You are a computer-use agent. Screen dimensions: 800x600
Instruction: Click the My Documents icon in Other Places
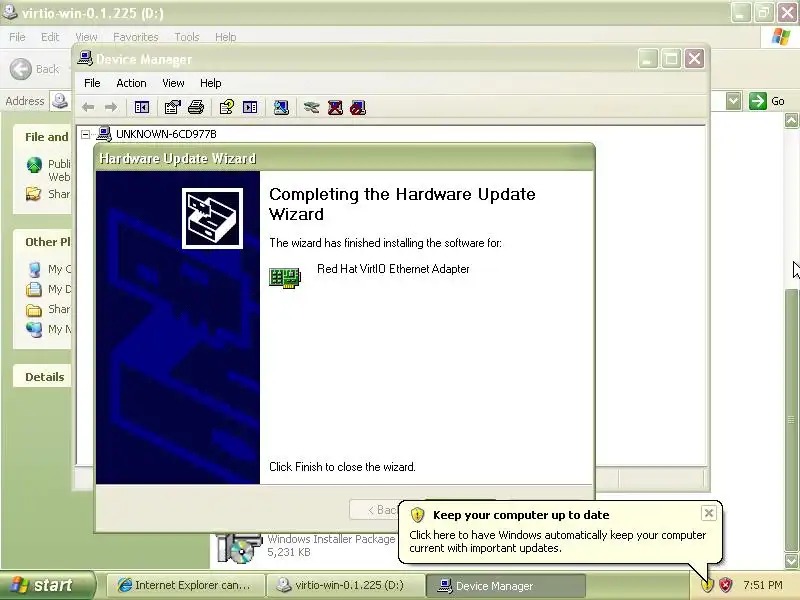[34, 289]
